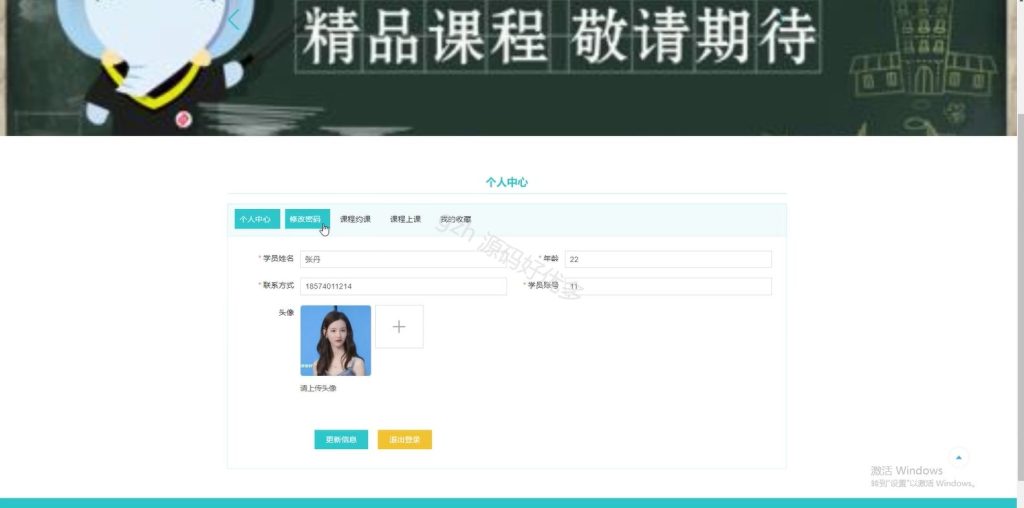Switch to the 修改密码 tab
The image size is (1024, 508).
(x=307, y=219)
